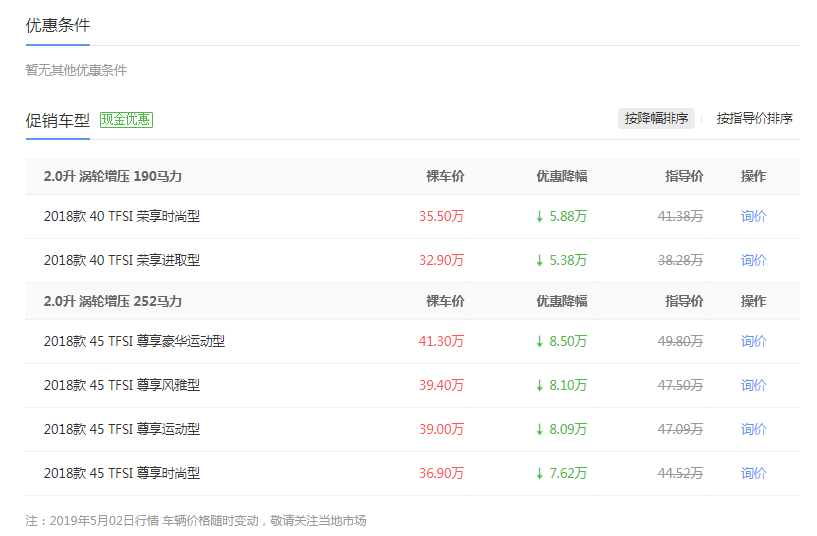This screenshot has height=536, width=817.
Task: Click 询价 for 40 TFSI 荣享进取型
Action: (x=753, y=260)
